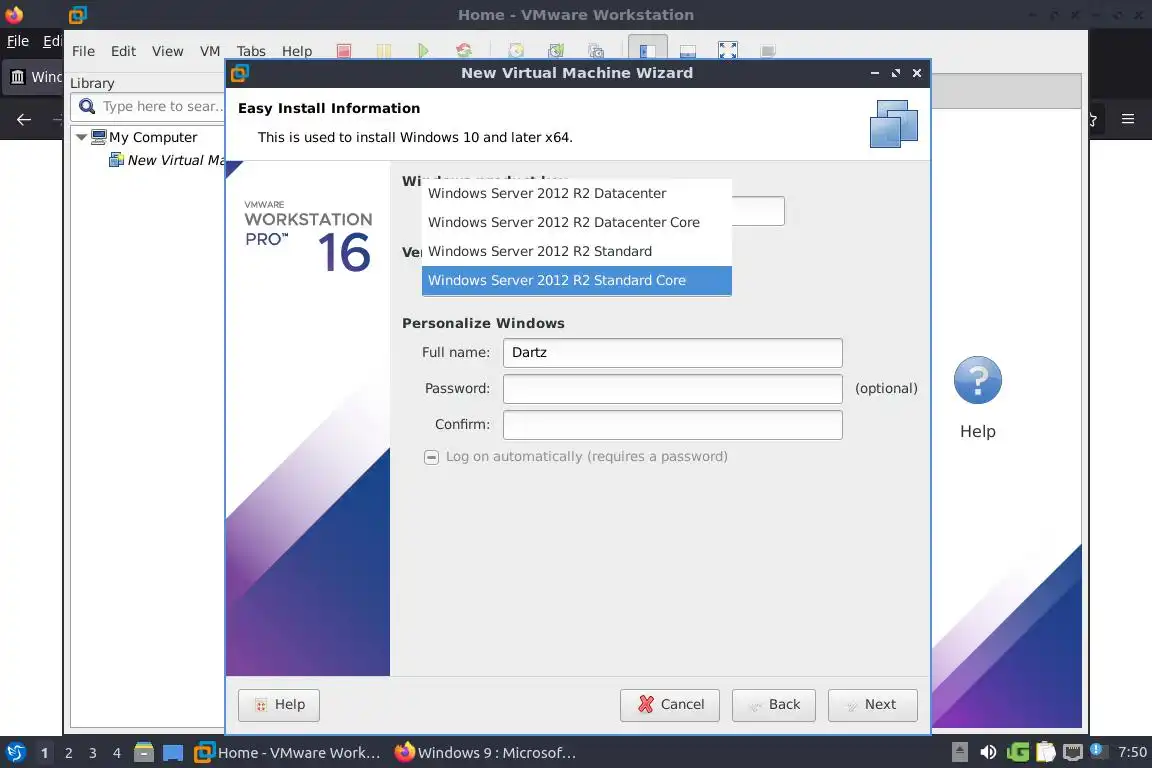Switch to Firefox Windows 9 taskbar entry

[x=485, y=753]
